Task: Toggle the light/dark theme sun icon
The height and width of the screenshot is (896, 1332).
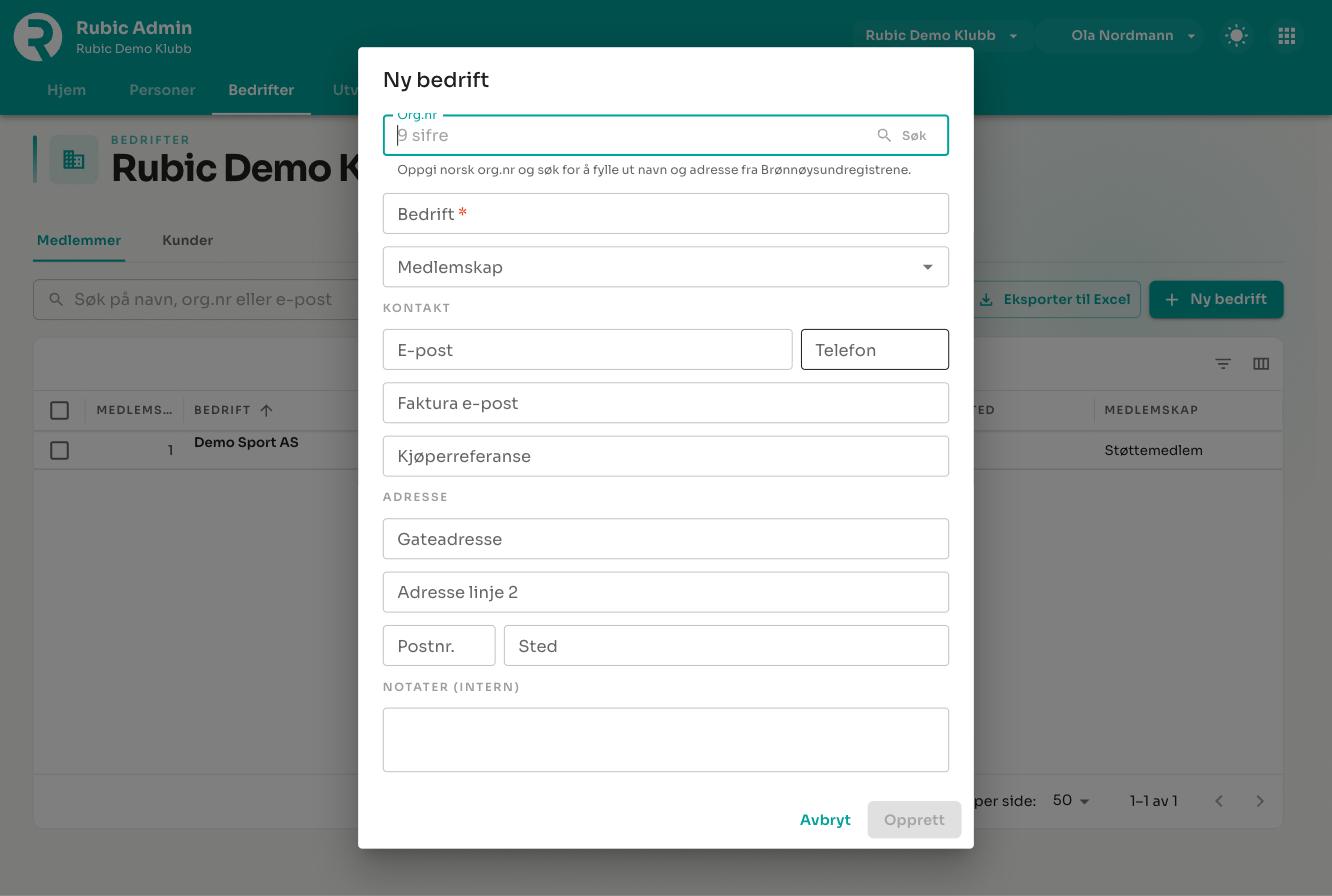Action: click(x=1236, y=36)
